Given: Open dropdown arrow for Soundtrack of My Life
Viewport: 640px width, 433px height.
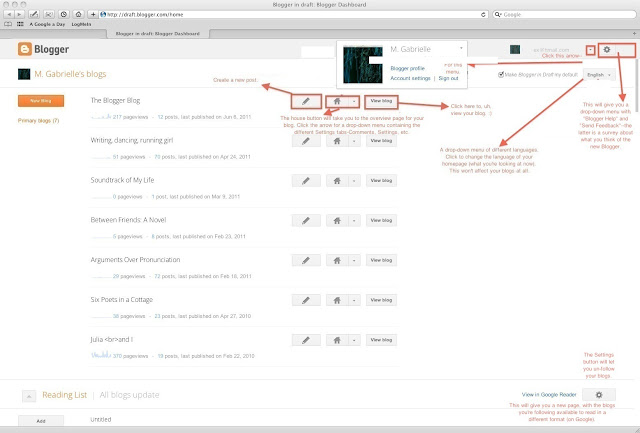Looking at the screenshot, I should pyautogui.click(x=354, y=181).
